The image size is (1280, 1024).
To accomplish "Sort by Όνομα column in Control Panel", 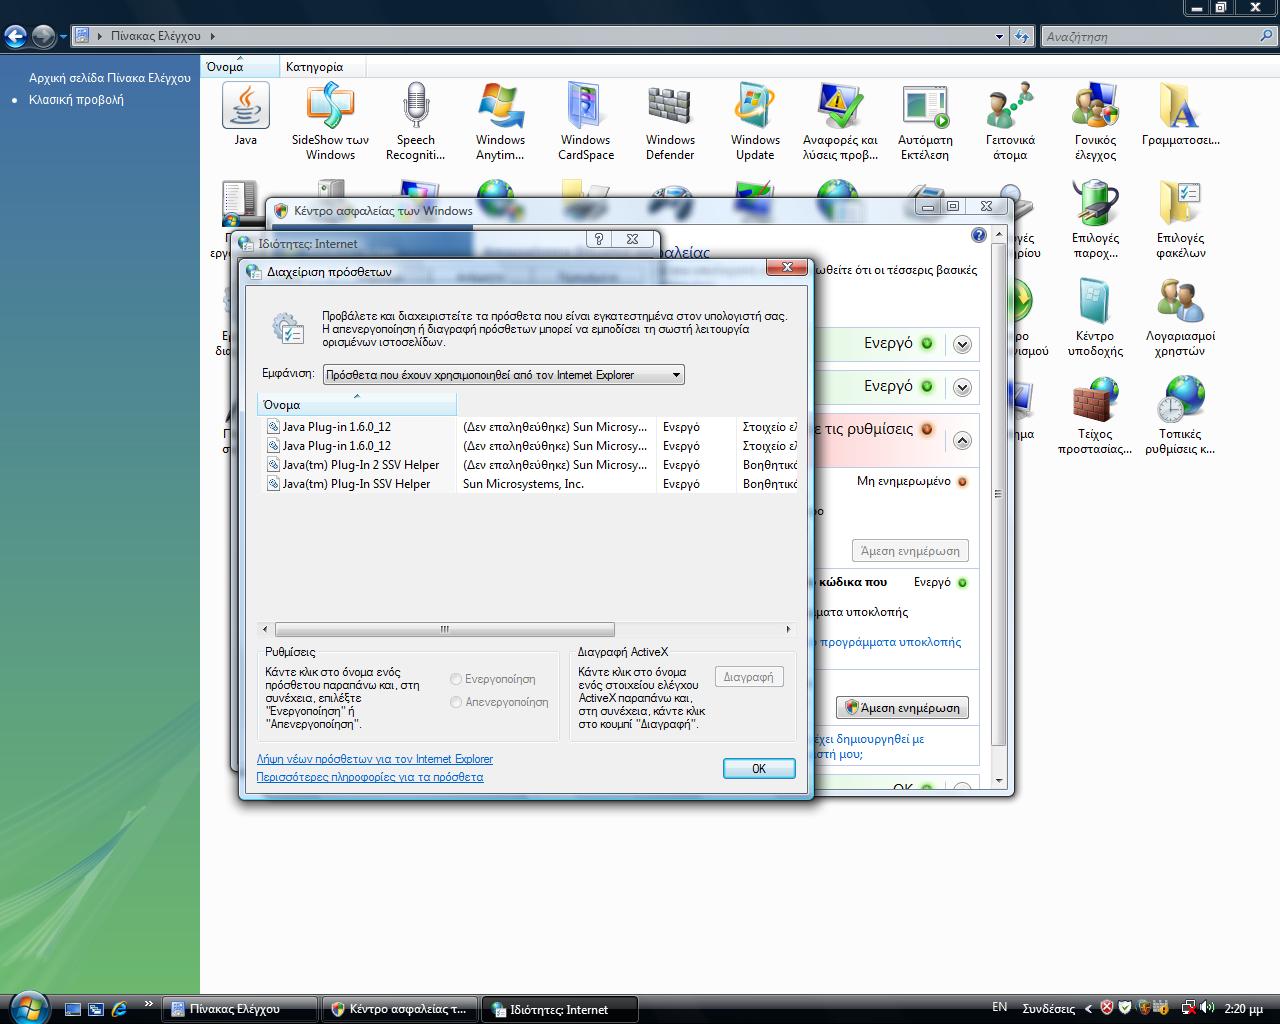I will pyautogui.click(x=240, y=67).
